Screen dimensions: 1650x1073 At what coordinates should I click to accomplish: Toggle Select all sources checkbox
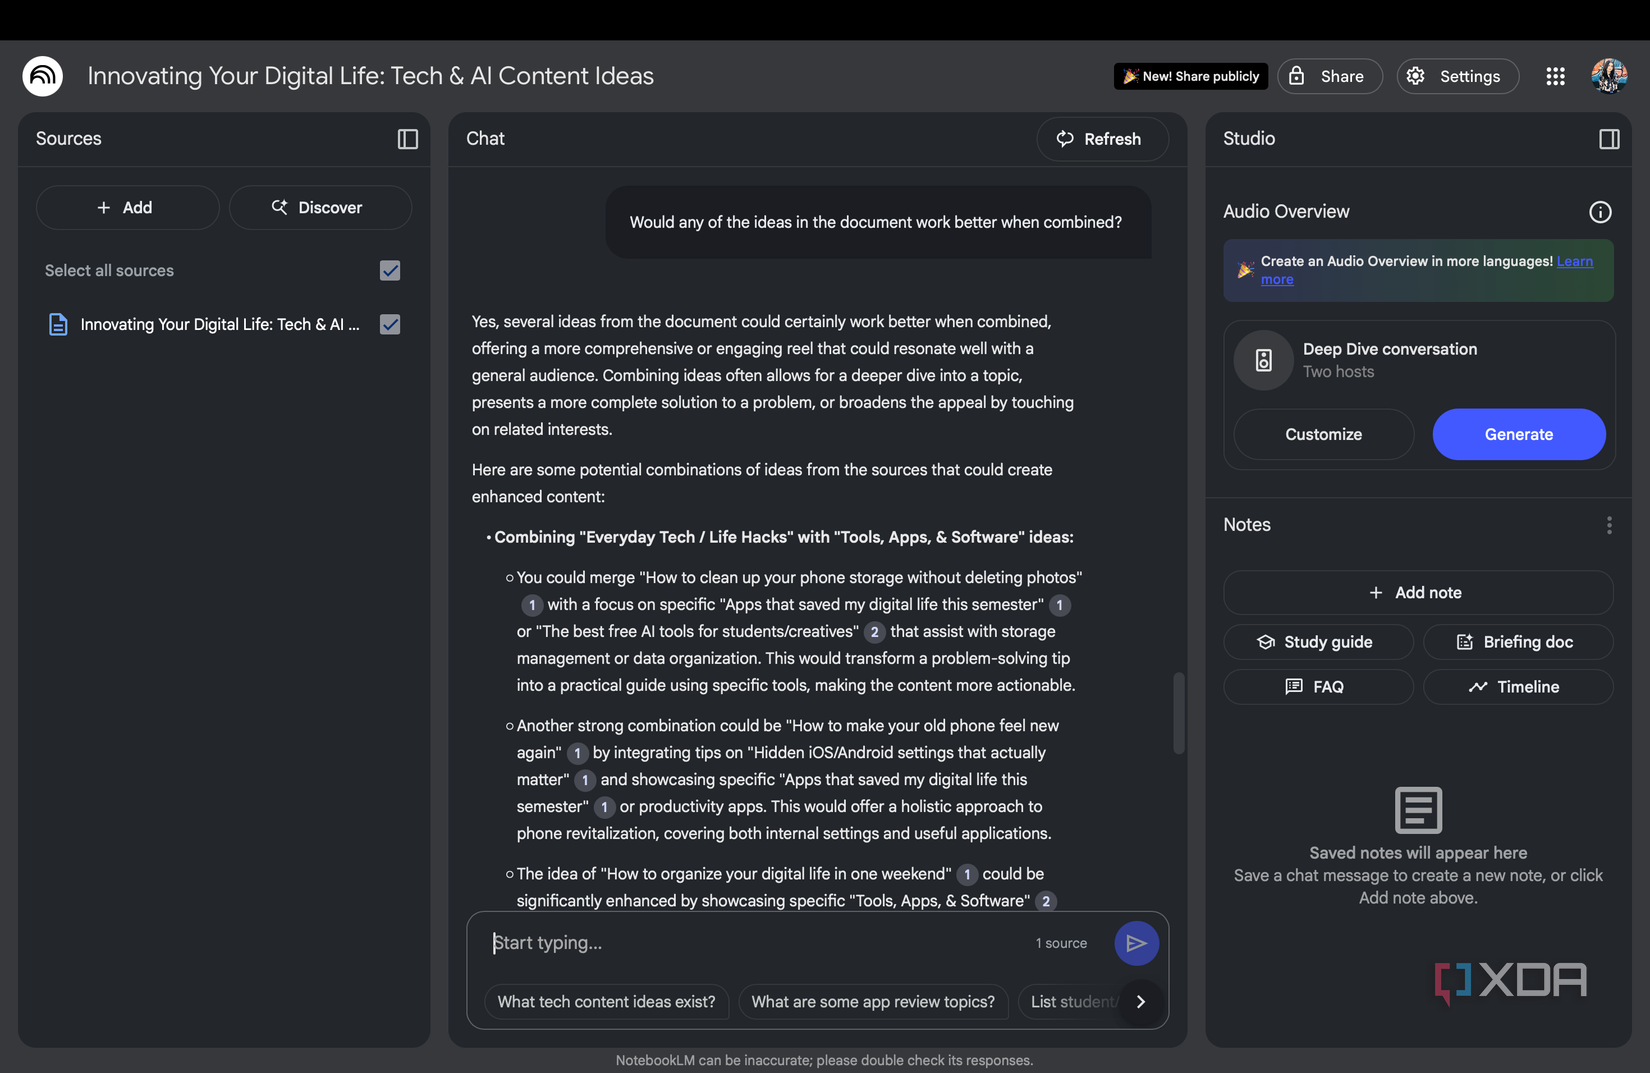point(390,271)
